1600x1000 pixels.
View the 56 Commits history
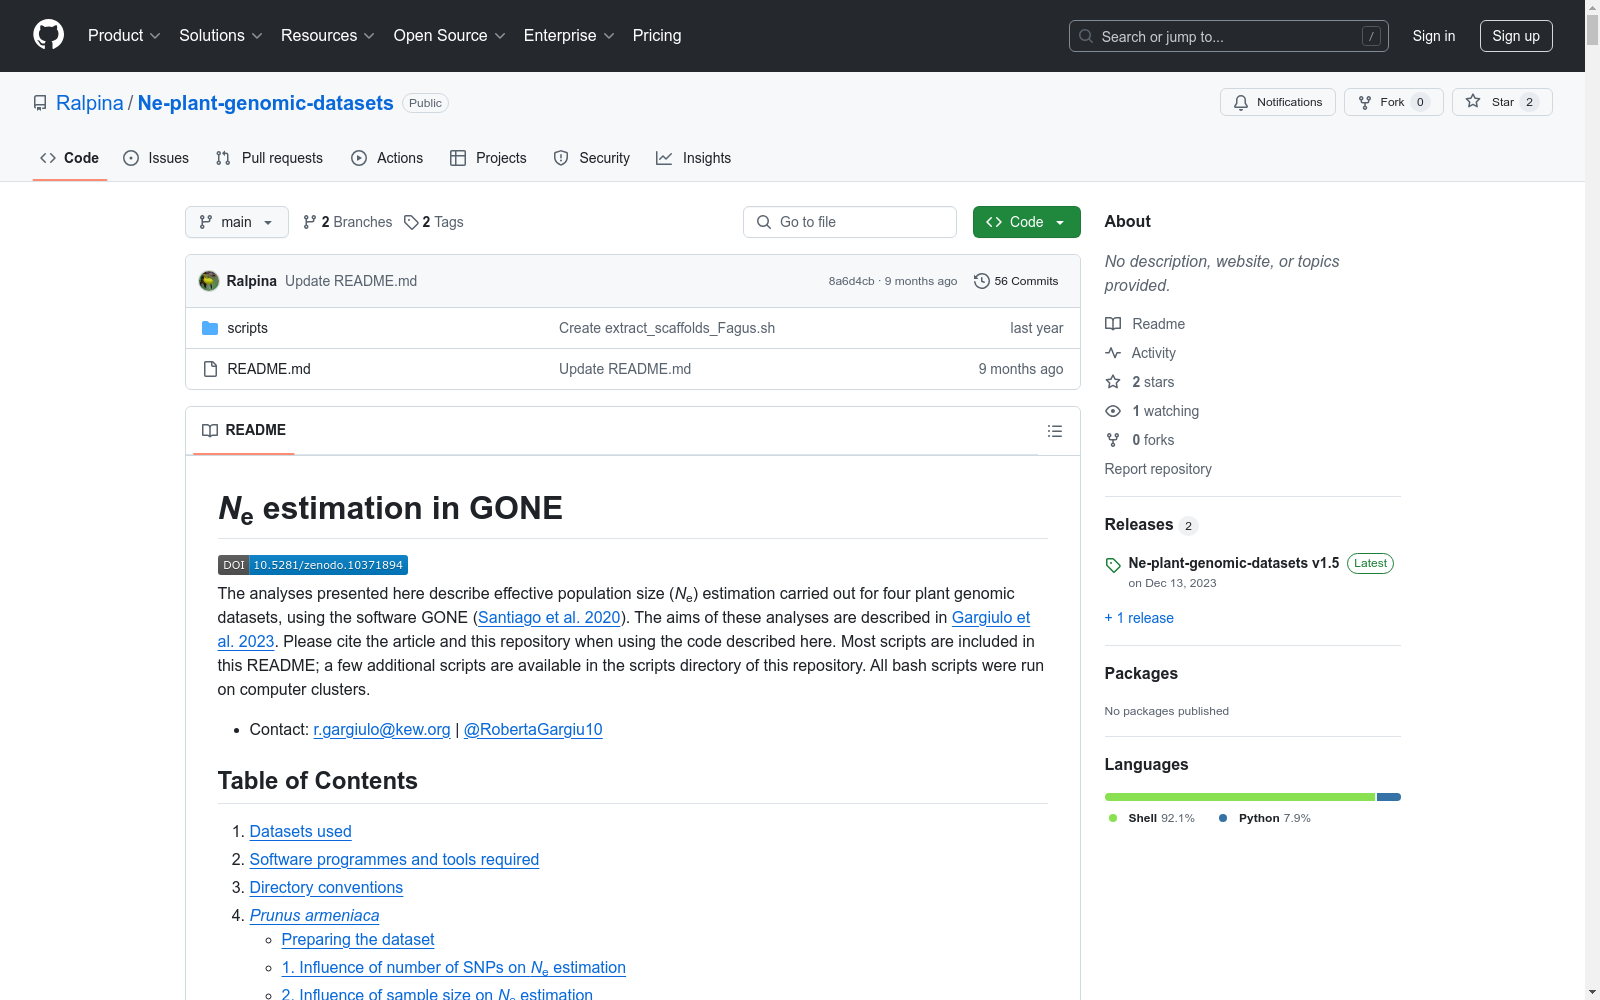(1016, 281)
